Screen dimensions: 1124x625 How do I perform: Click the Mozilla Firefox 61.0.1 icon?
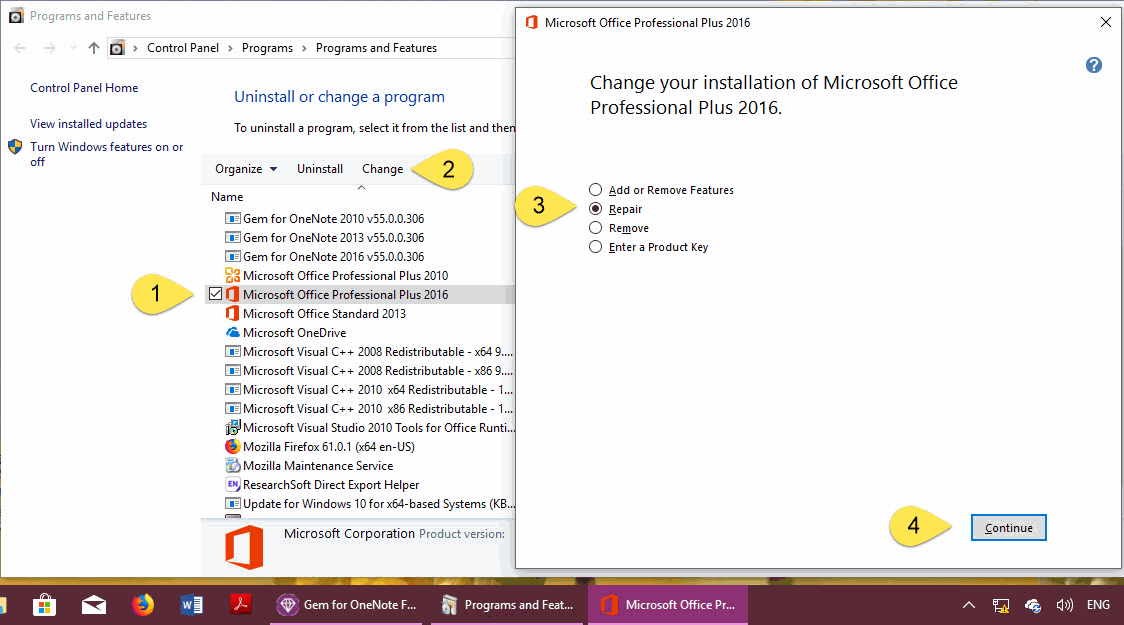coord(232,447)
